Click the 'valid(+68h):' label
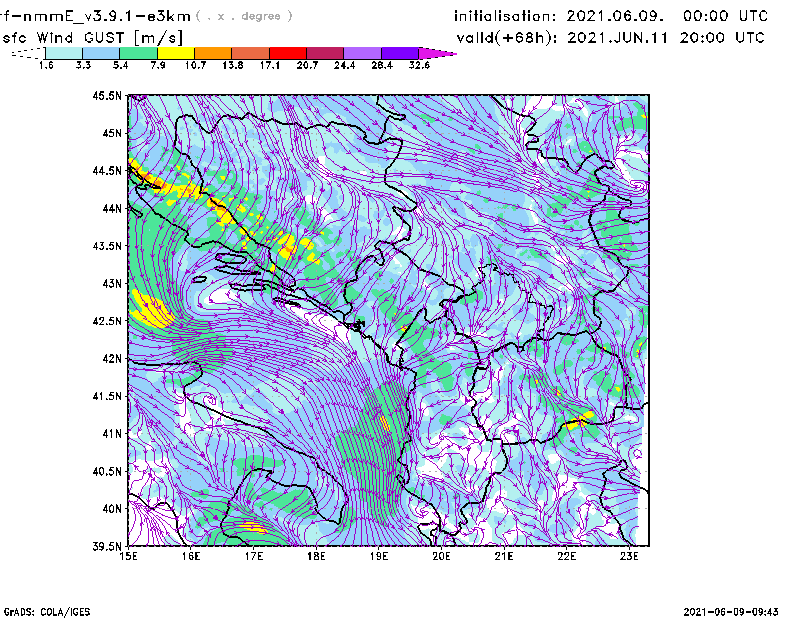Viewport: 800px width, 618px height. (507, 38)
